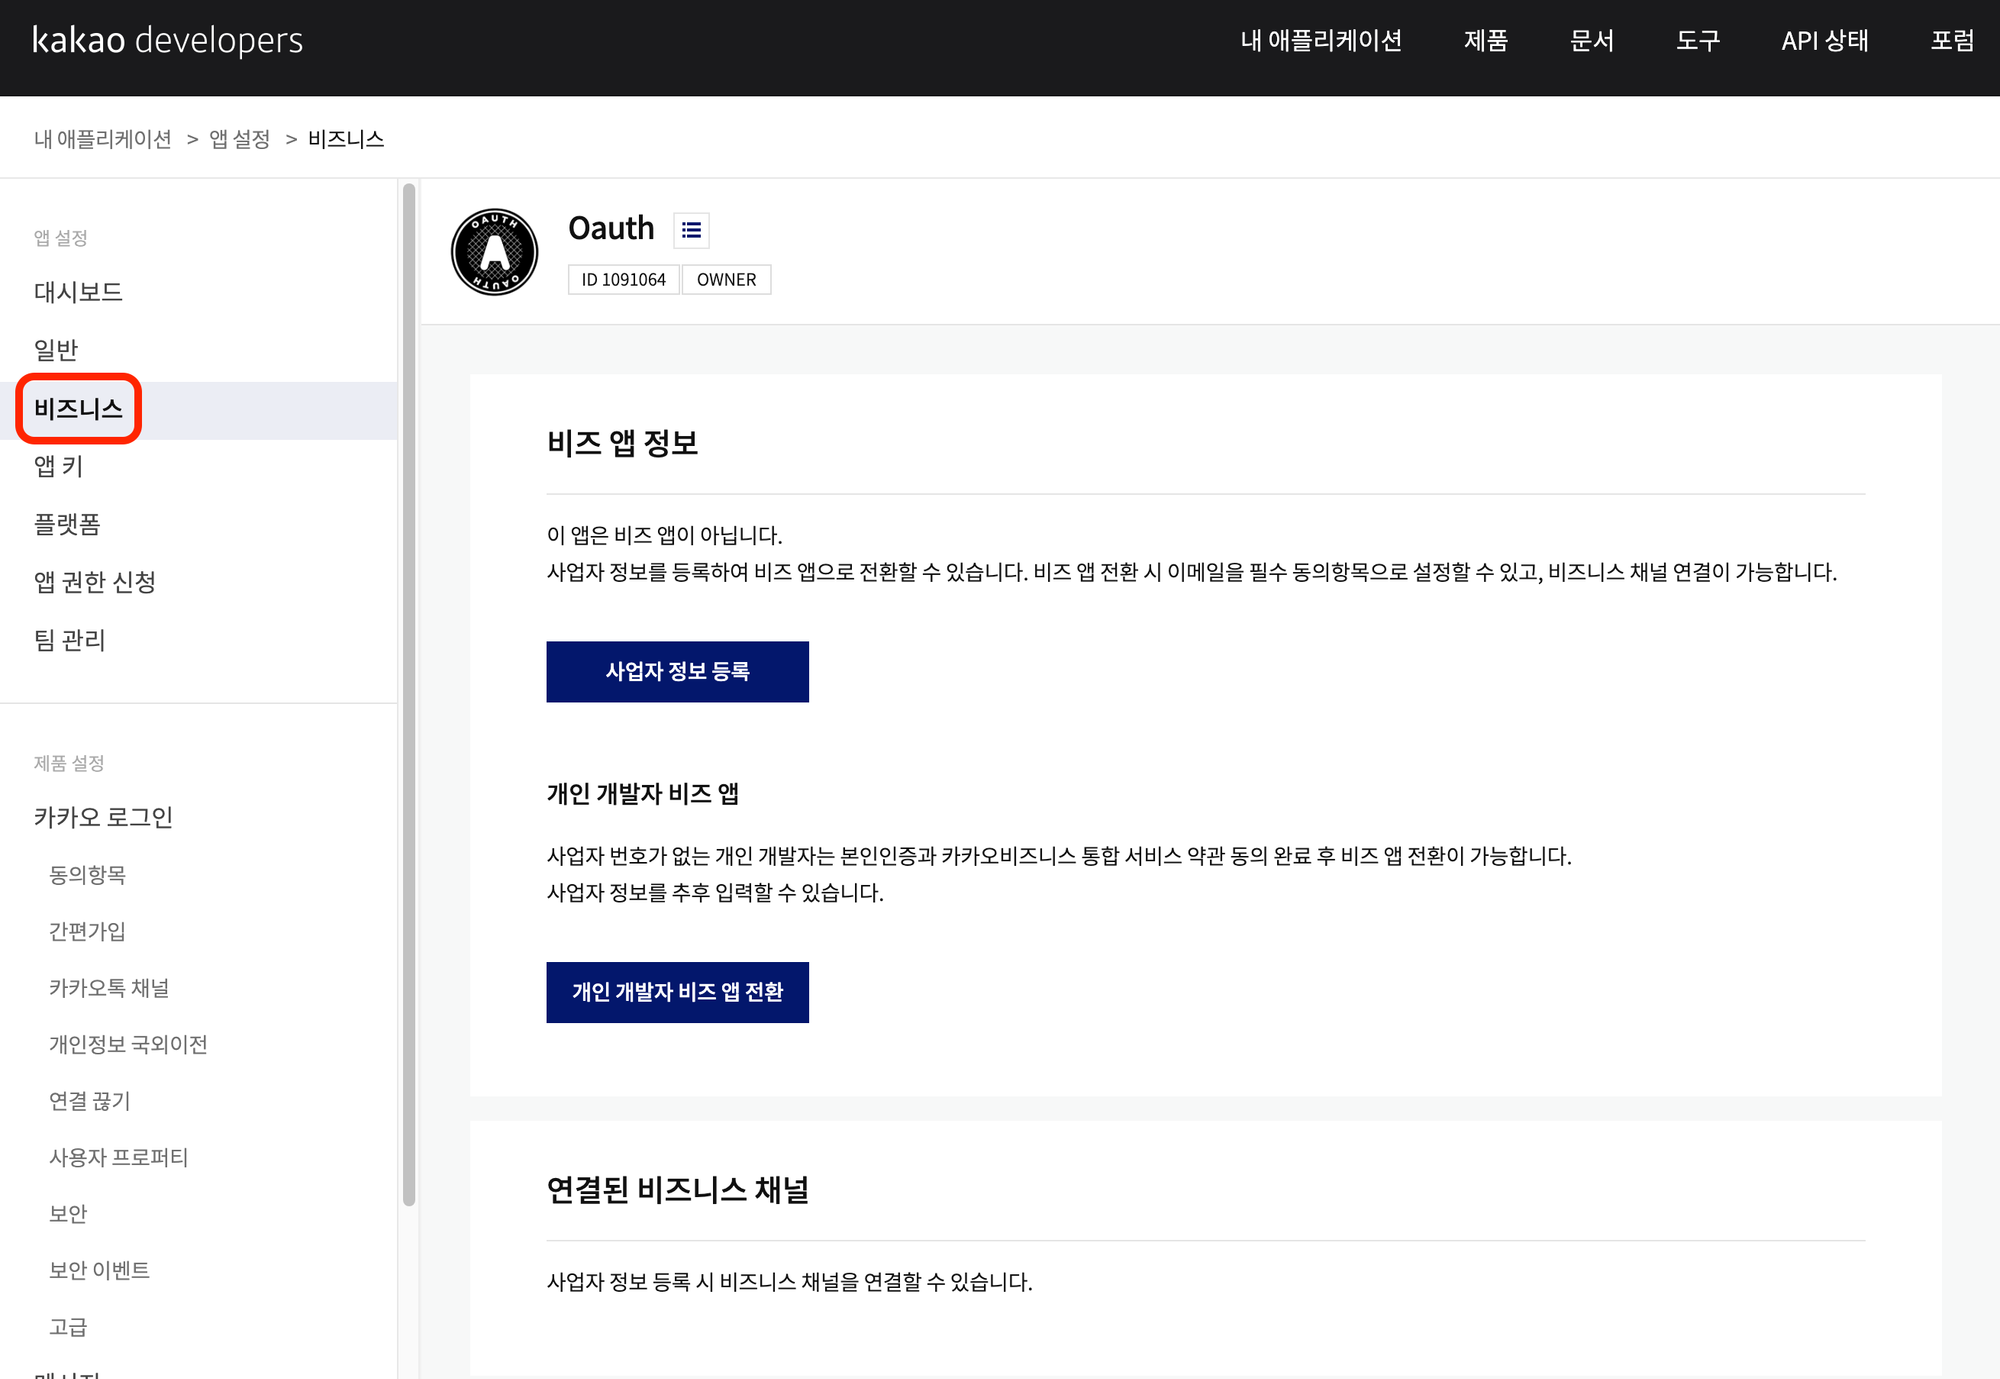Screen dimensions: 2000x1379
Task: Click 내 애플리케이션 breadcrumb link
Action: [x=102, y=139]
